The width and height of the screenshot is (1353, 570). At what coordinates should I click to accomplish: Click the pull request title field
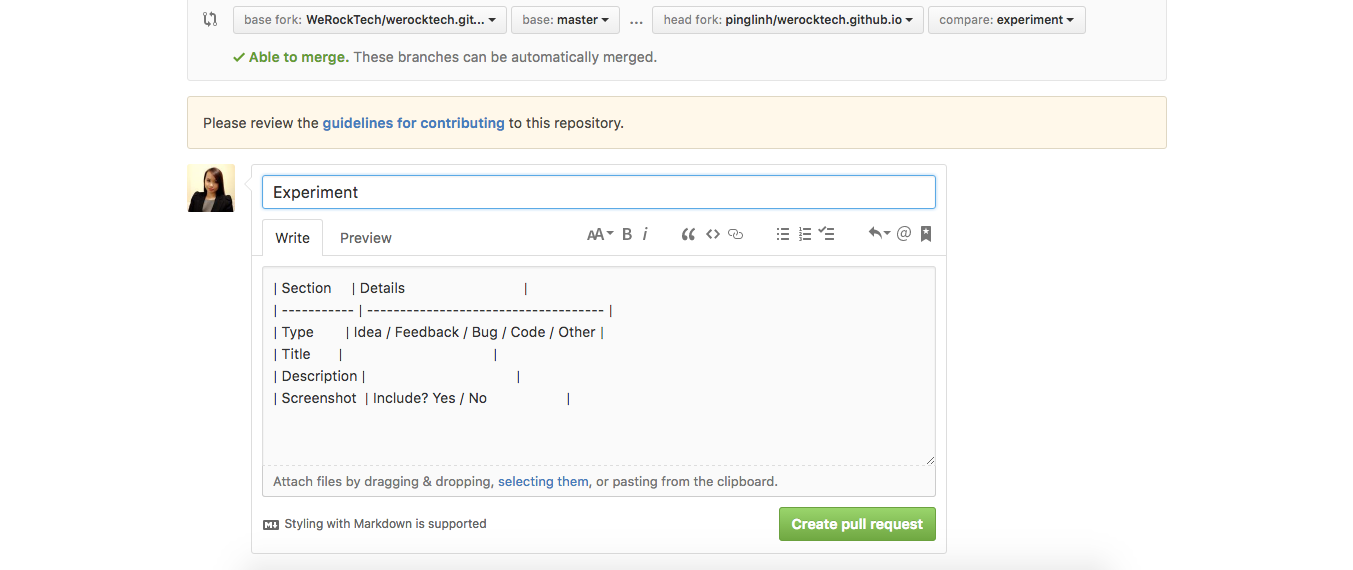598,192
